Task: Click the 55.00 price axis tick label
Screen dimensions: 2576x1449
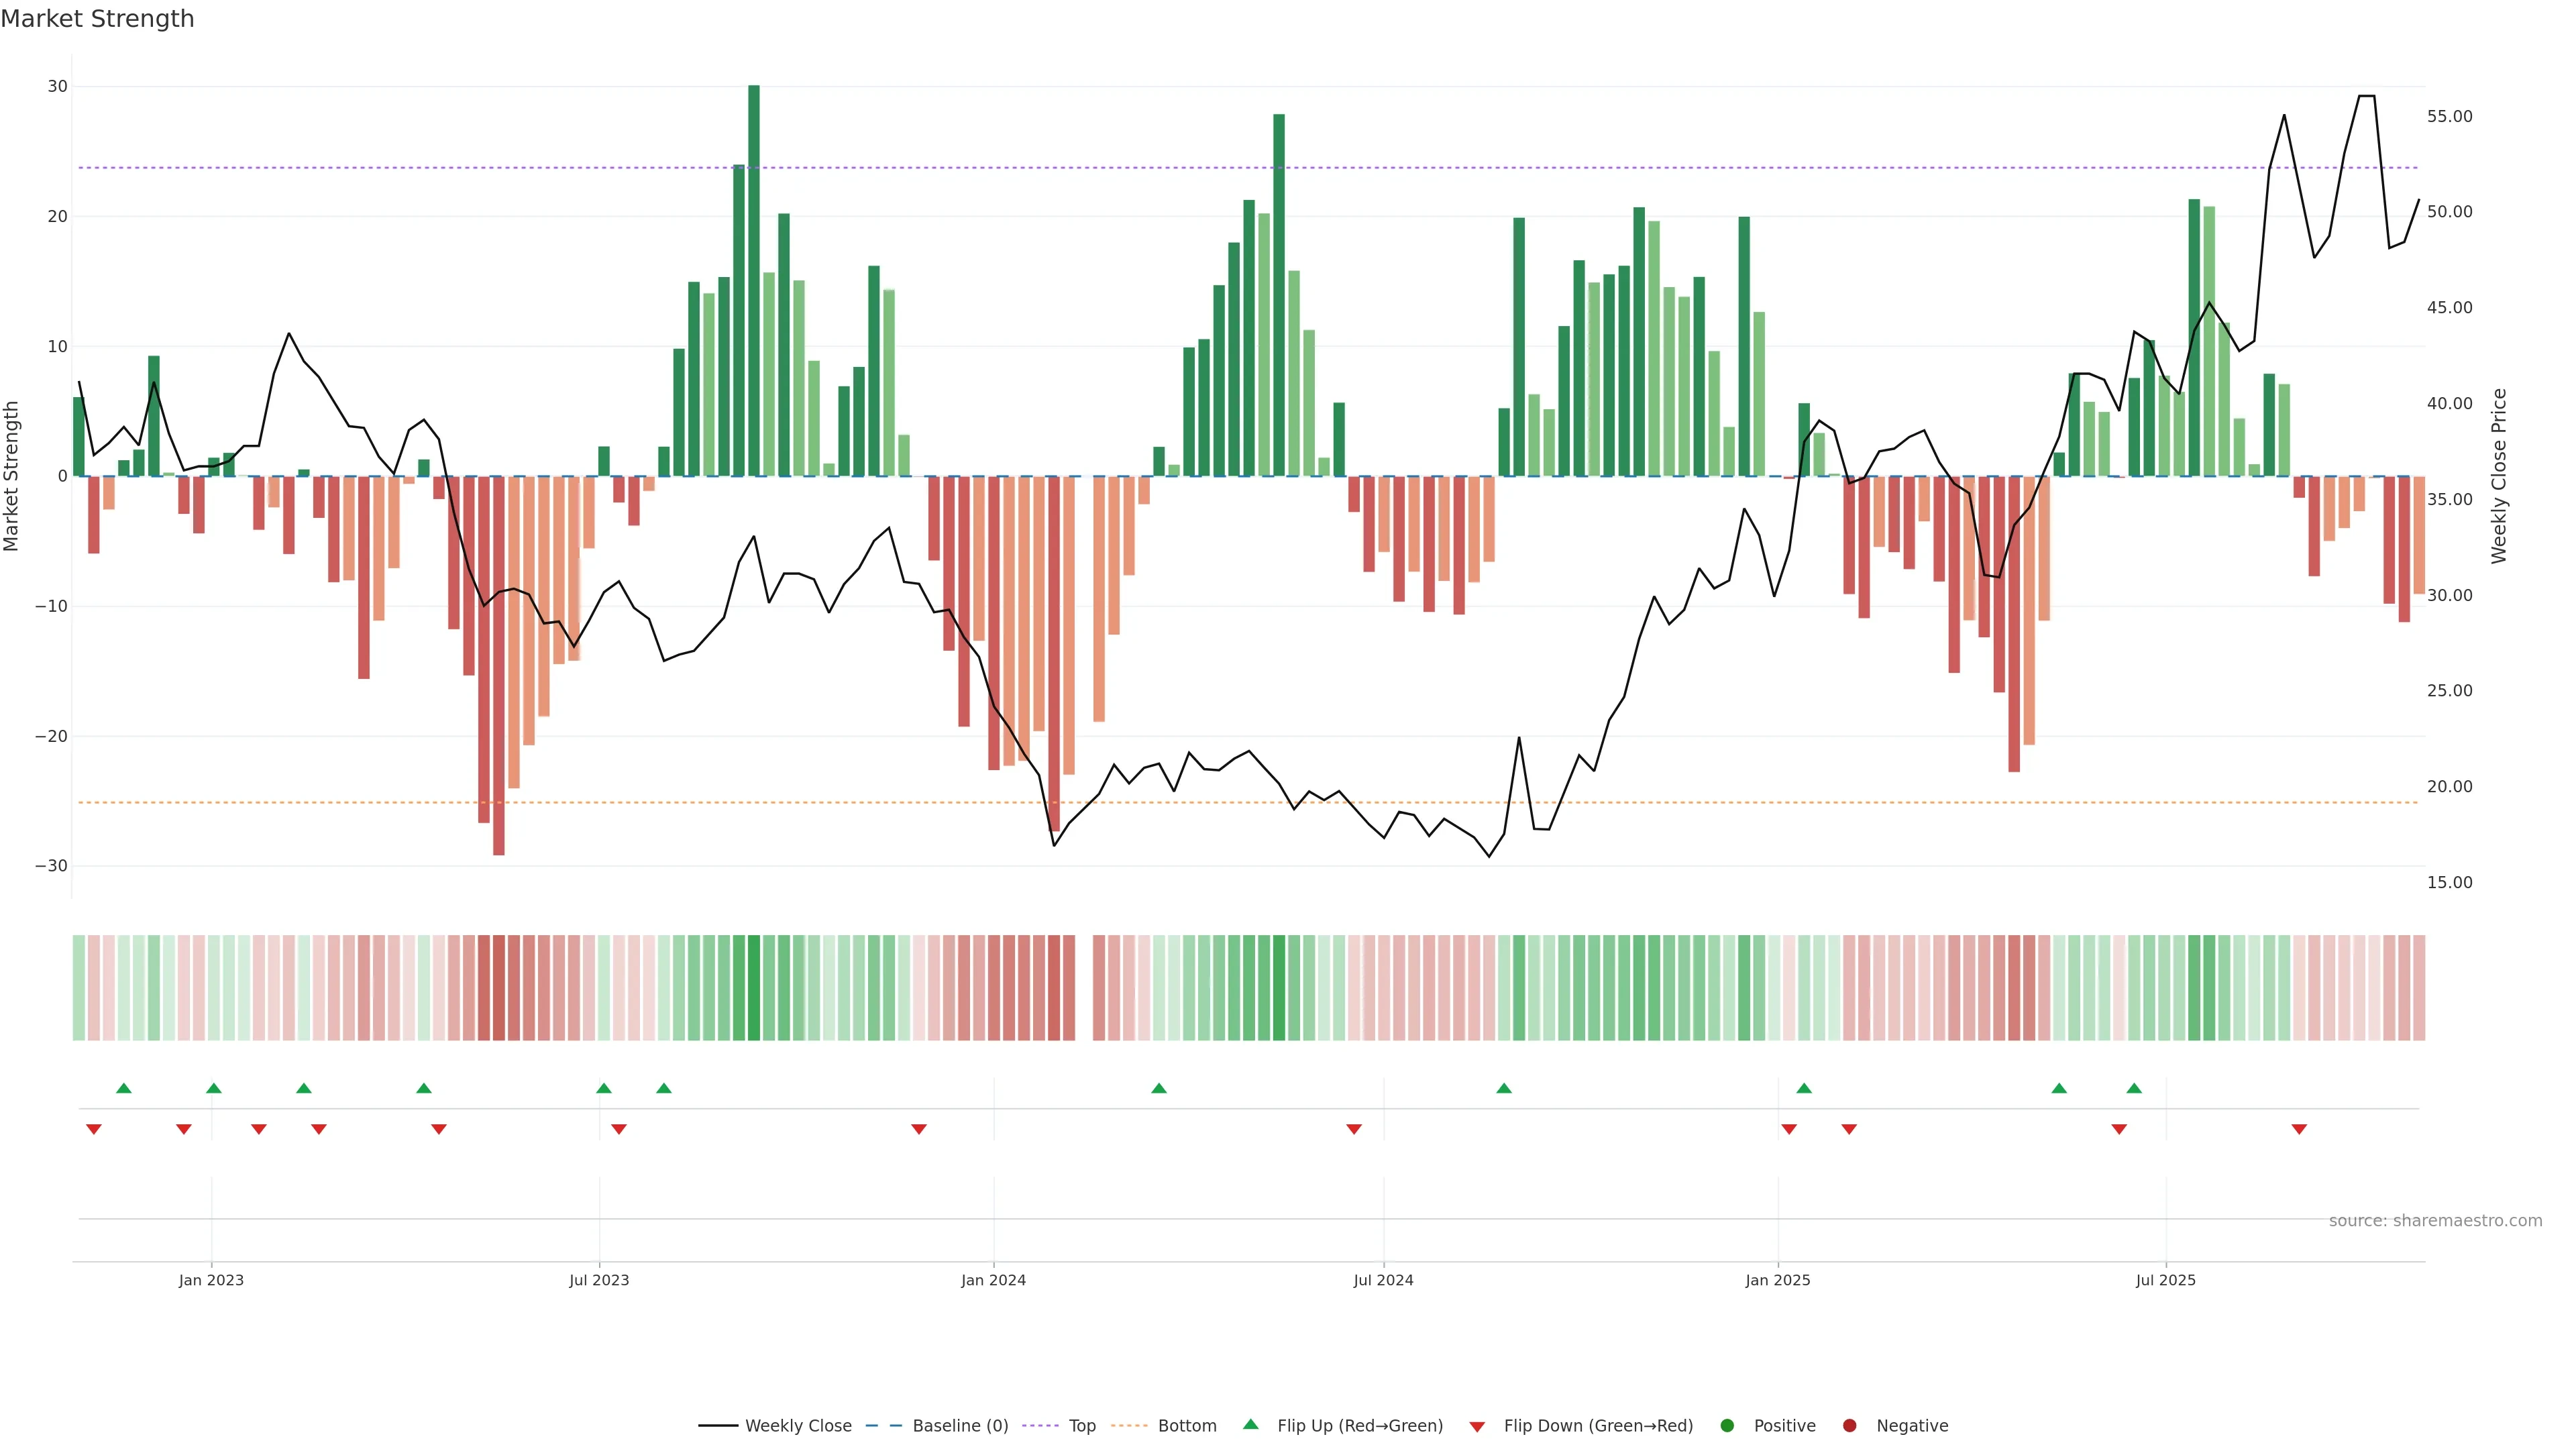Action: (2449, 117)
